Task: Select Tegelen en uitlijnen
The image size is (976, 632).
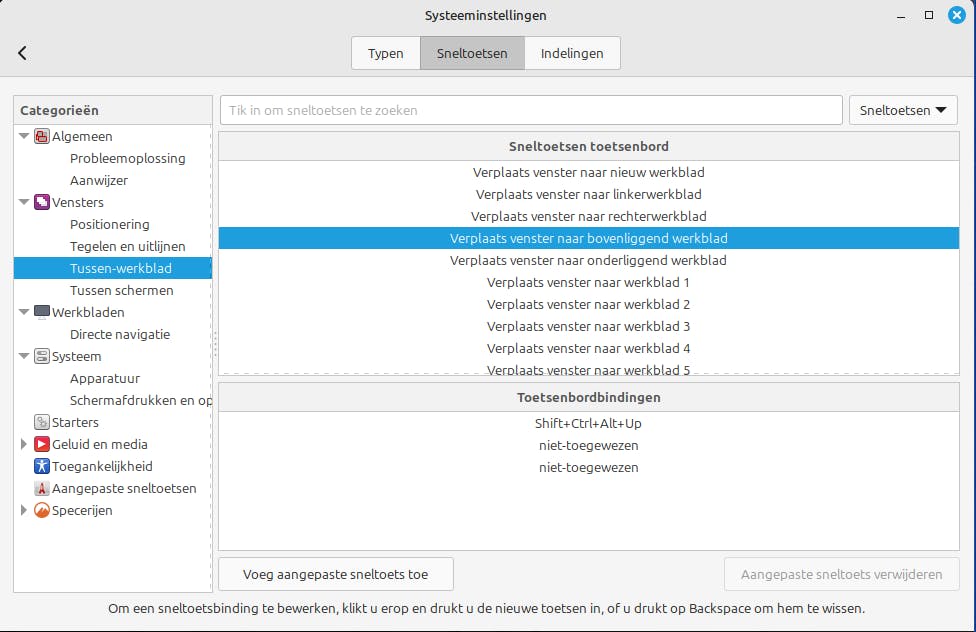Action: [x=128, y=246]
